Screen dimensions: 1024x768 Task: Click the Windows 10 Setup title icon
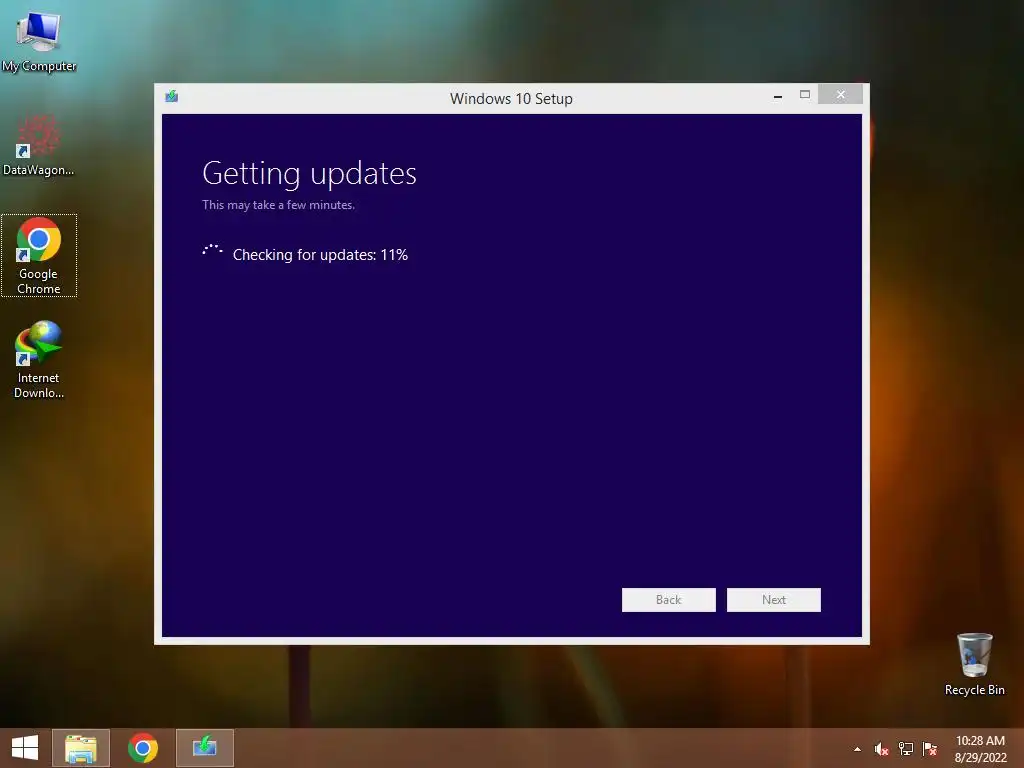tap(172, 97)
